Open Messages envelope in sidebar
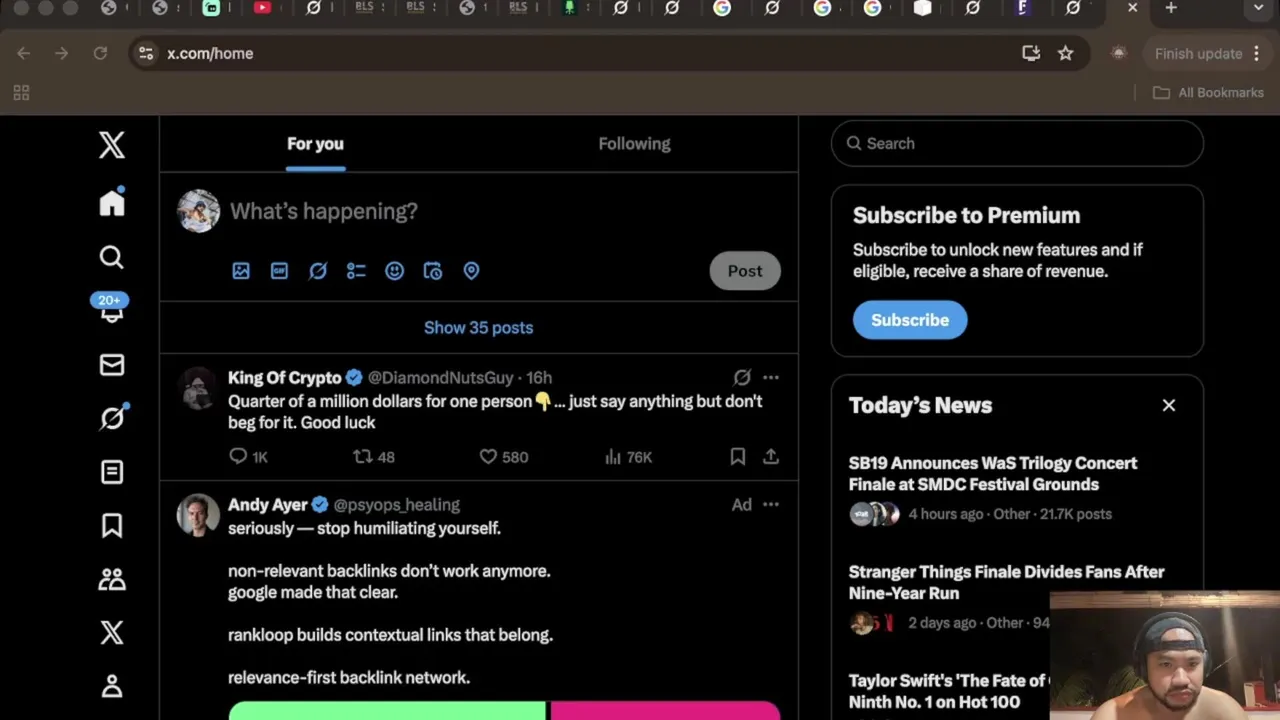 click(x=112, y=365)
